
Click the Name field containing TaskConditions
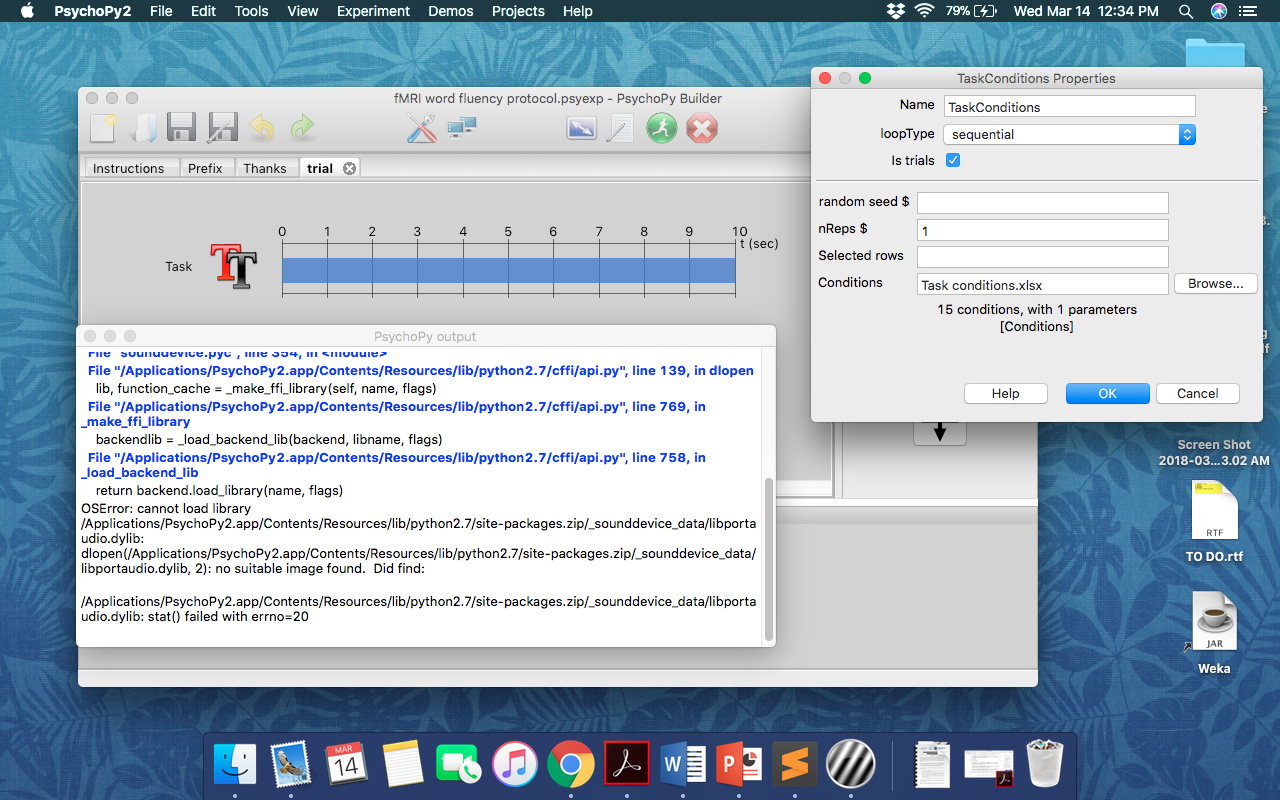1069,107
